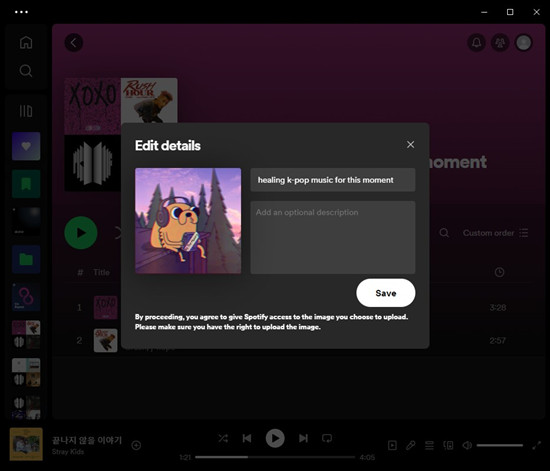
Task: Click the song title 끝나지 않을 이야기
Action: (x=87, y=440)
